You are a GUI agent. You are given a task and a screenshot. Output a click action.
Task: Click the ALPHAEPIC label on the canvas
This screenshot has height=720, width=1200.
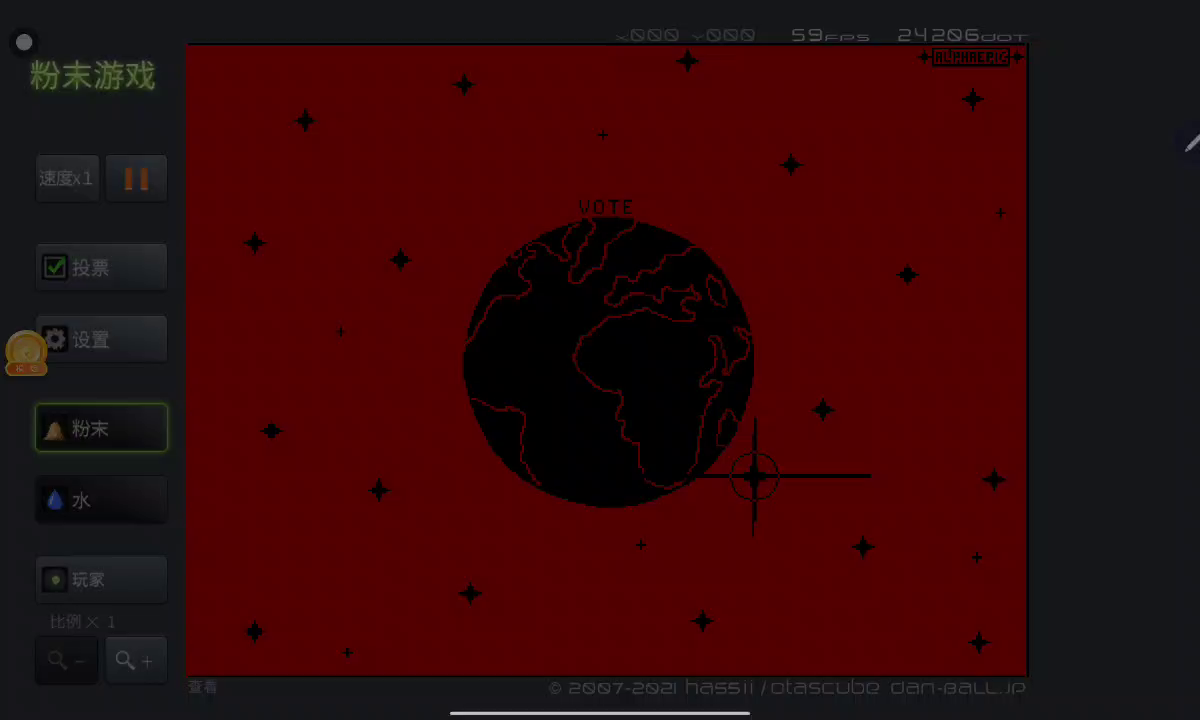pyautogui.click(x=970, y=57)
